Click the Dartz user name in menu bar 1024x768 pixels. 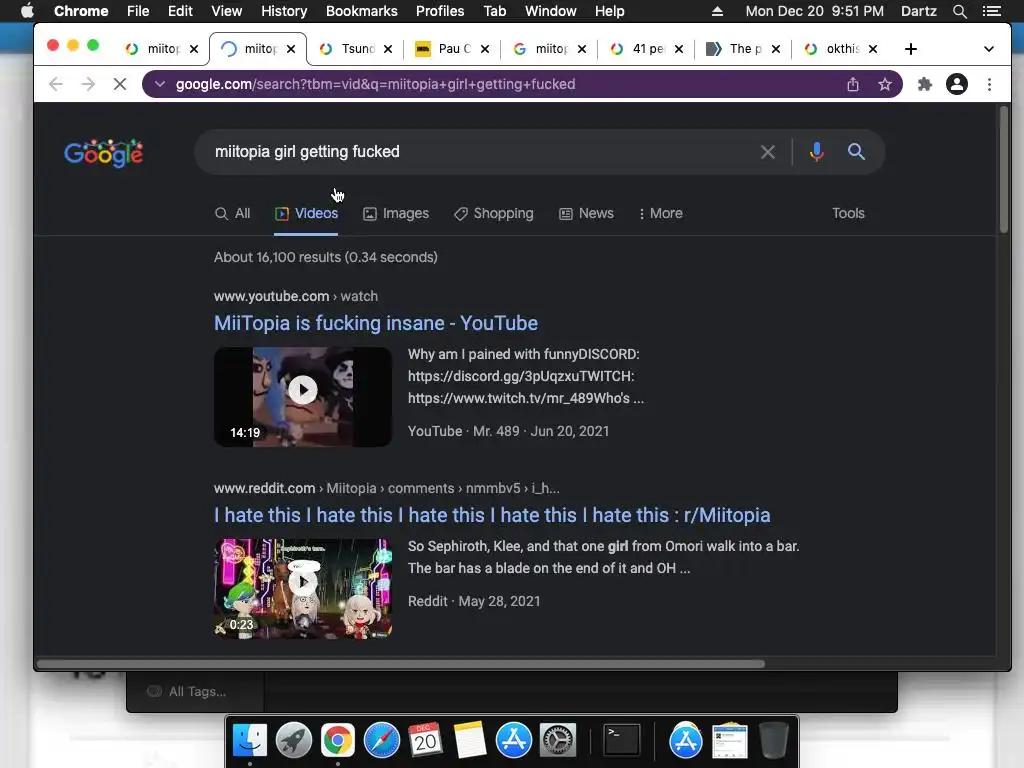(x=918, y=11)
